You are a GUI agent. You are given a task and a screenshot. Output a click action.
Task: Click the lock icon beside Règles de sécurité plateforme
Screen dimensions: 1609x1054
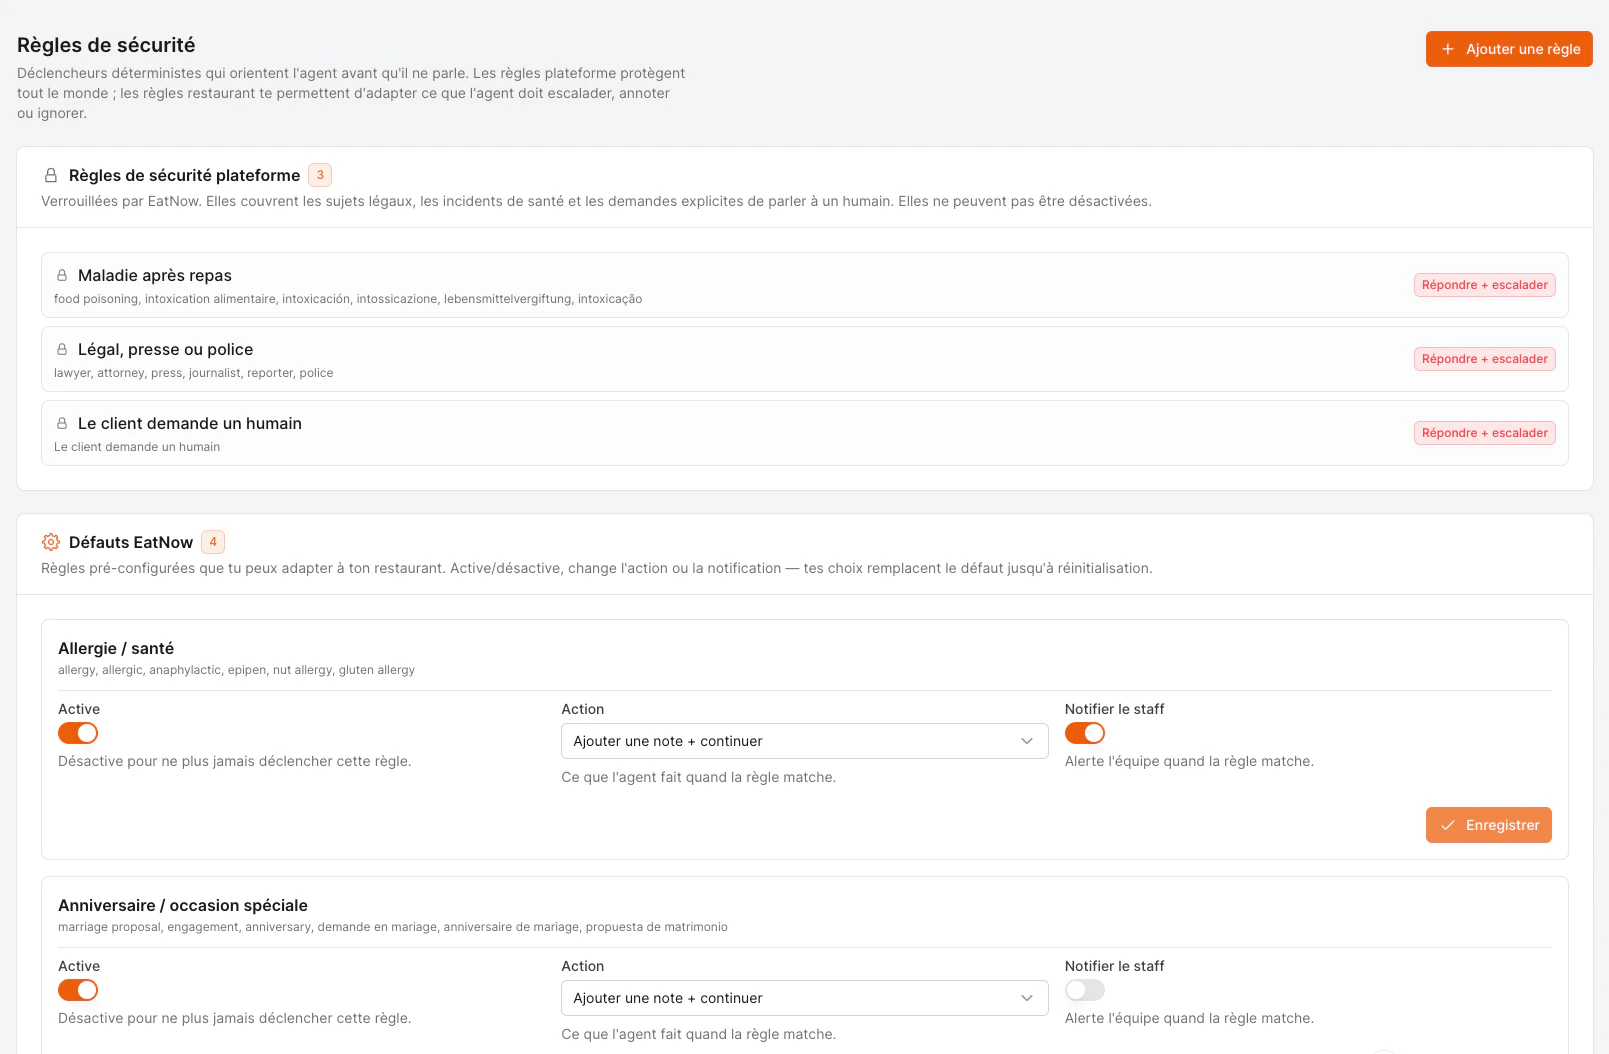click(x=51, y=175)
